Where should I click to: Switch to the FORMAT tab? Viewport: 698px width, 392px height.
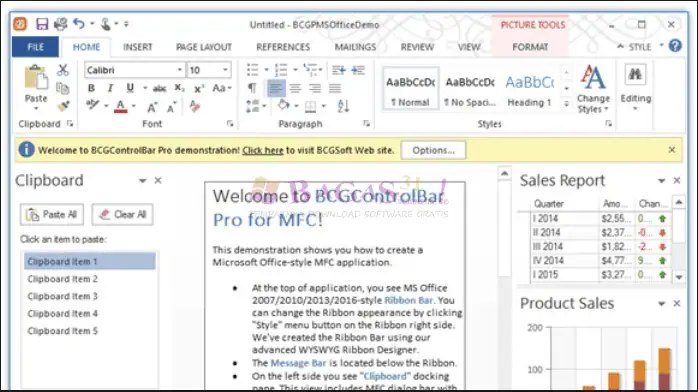(530, 47)
